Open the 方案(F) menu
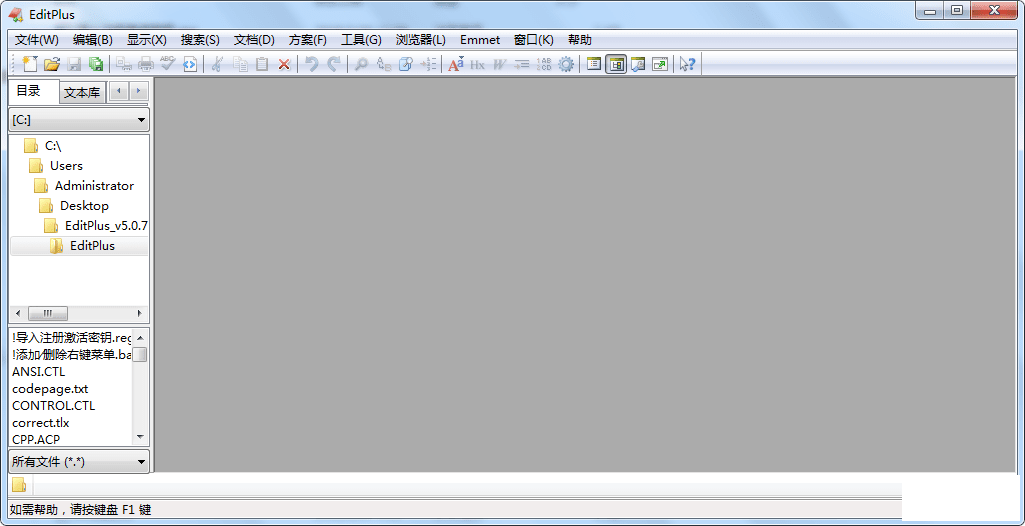1025x526 pixels. 307,40
